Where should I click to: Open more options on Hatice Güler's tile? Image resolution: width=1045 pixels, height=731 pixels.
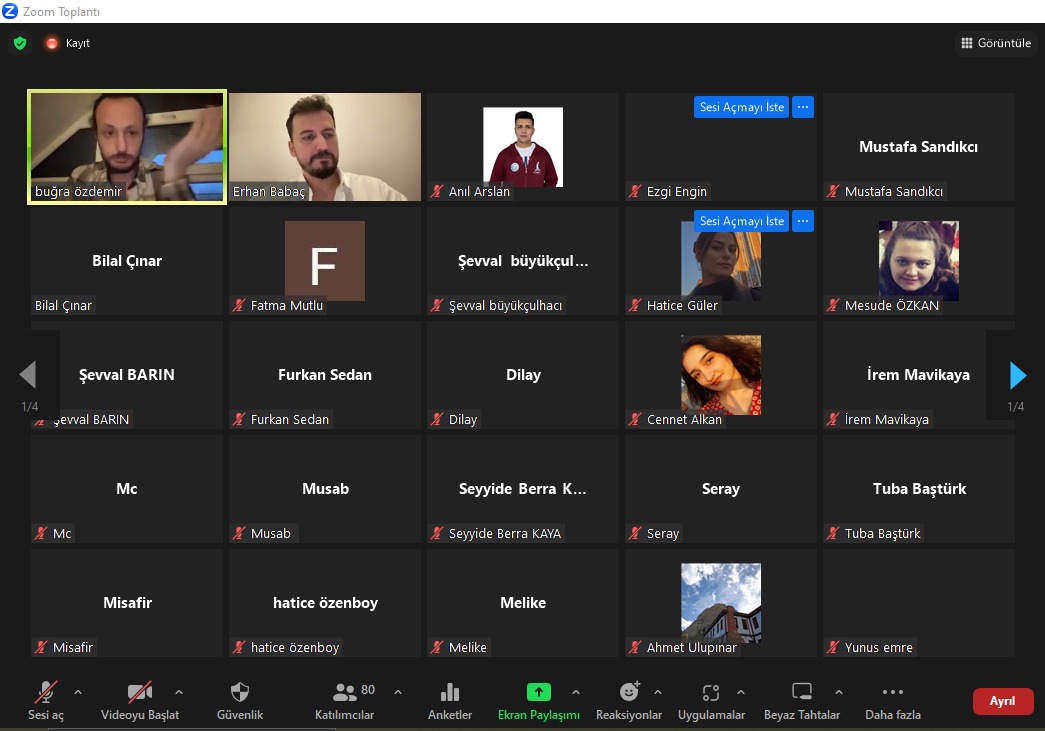point(803,221)
